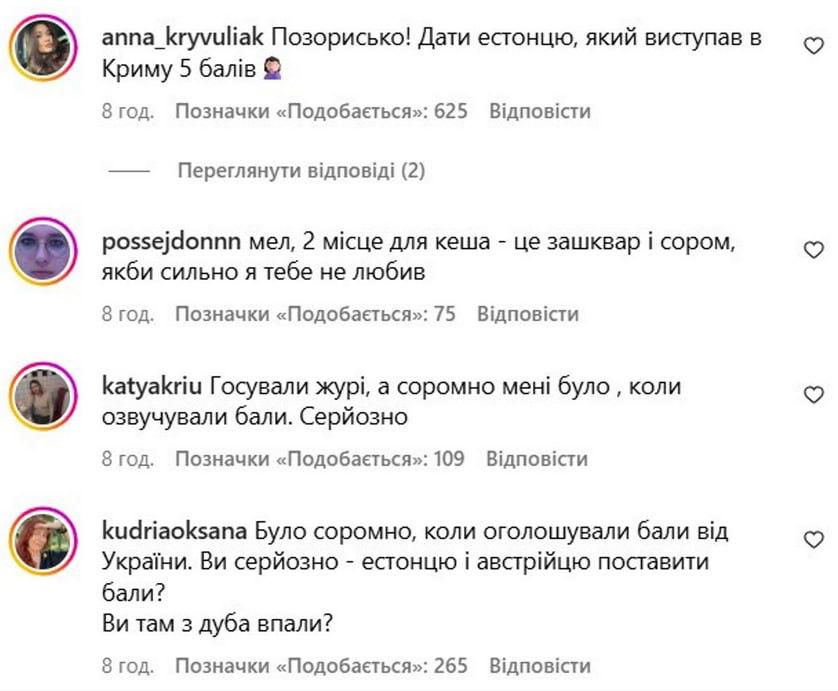Open anna_kryvuliak username link
Viewport: 838px width, 691px height.
[x=183, y=39]
